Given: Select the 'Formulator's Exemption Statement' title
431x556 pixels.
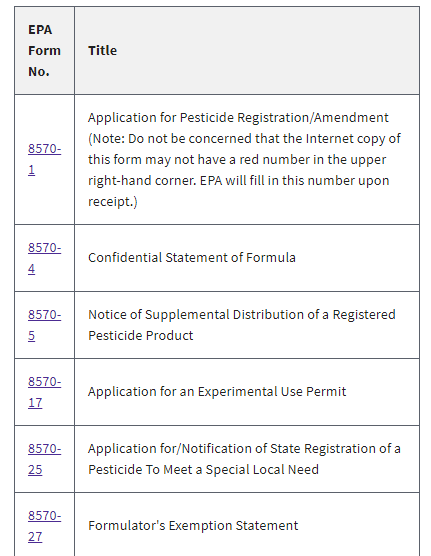Looking at the screenshot, I should tap(193, 526).
